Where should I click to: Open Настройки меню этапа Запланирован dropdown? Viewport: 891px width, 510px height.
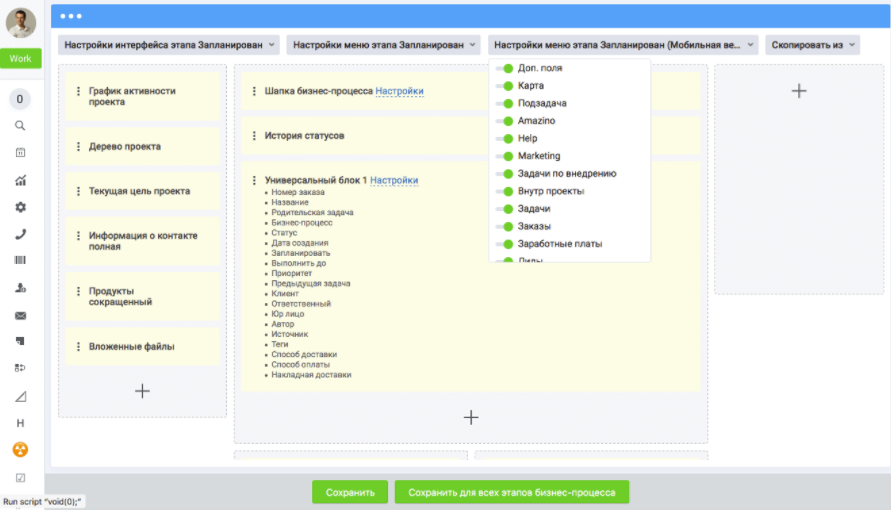(x=384, y=45)
